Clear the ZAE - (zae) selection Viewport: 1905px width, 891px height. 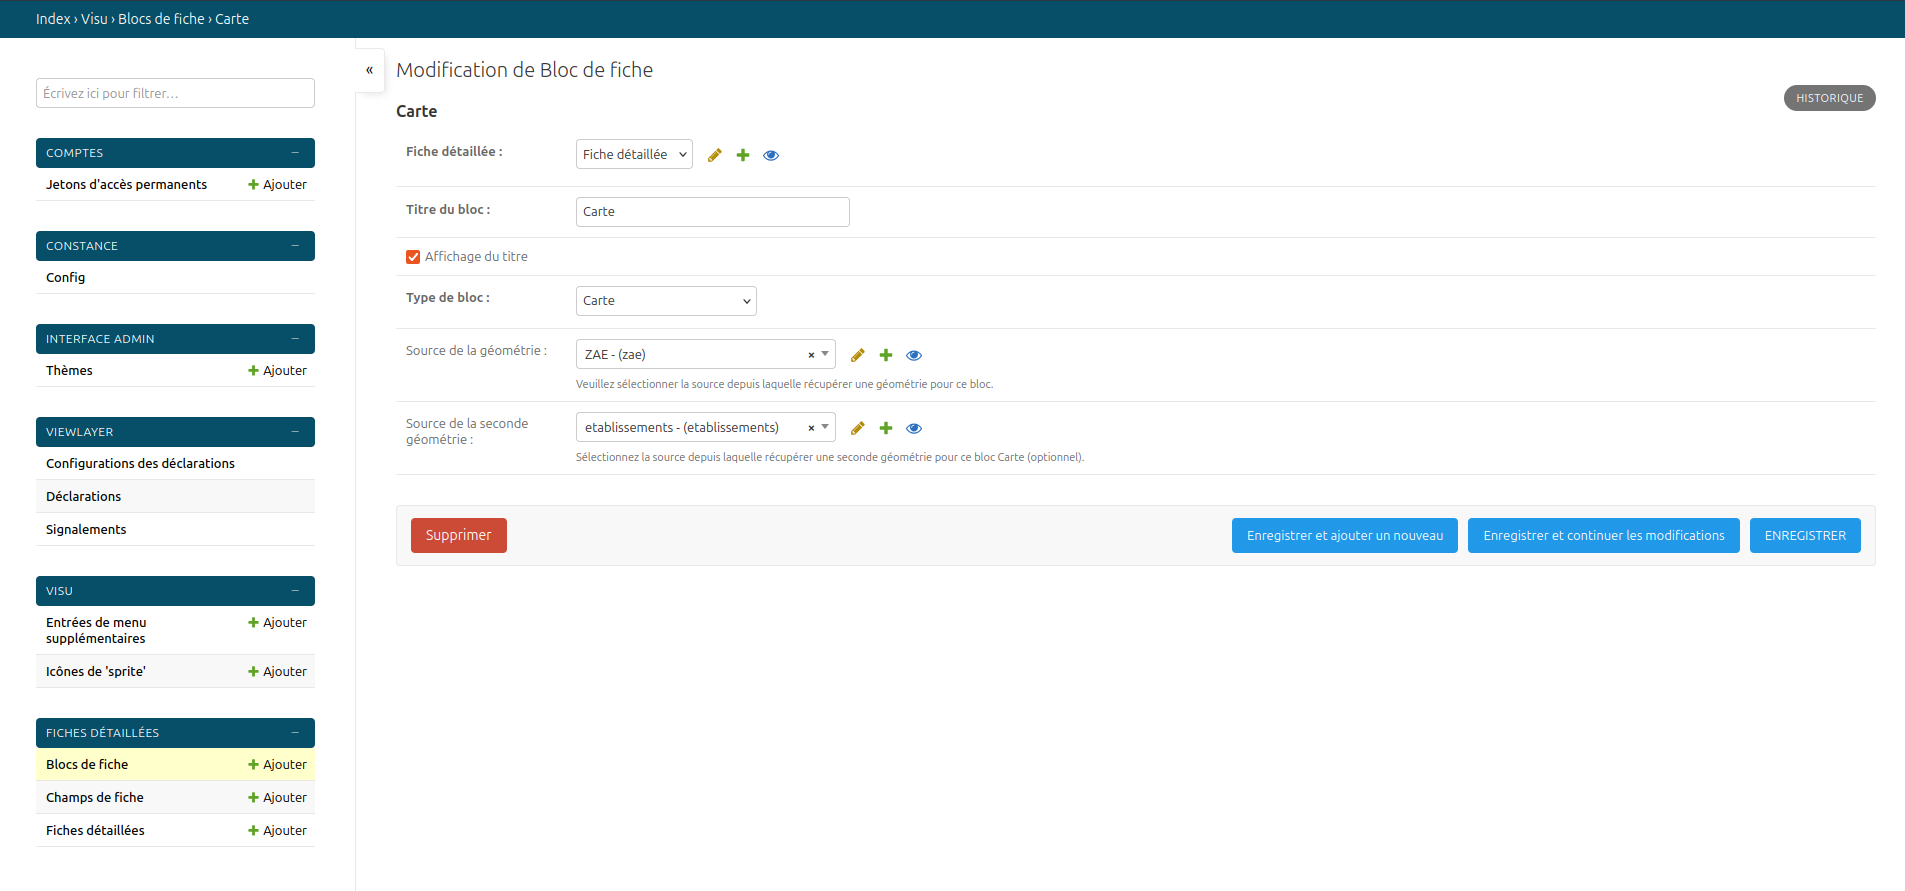click(811, 355)
